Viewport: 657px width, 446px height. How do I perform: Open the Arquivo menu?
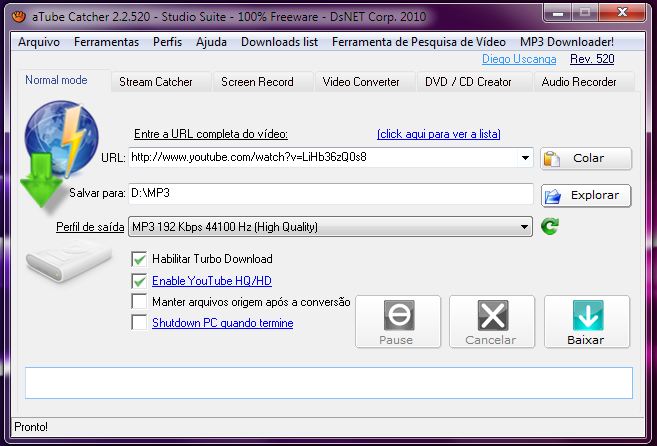point(39,42)
